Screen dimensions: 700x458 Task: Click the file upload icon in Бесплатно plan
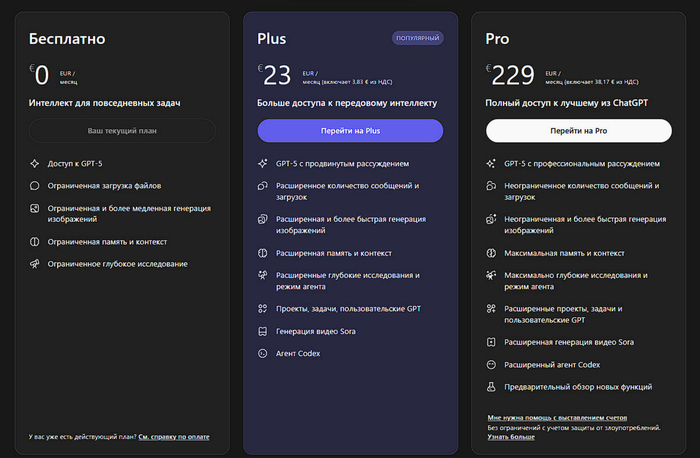pyautogui.click(x=34, y=185)
